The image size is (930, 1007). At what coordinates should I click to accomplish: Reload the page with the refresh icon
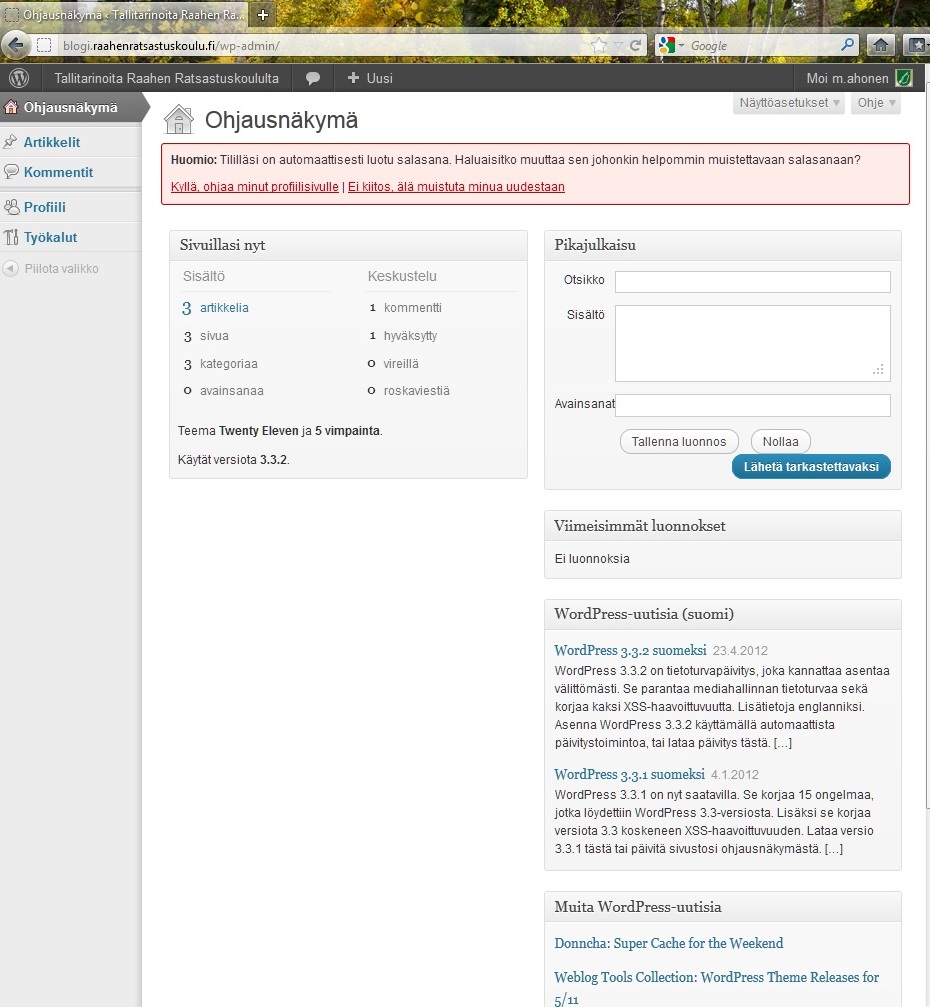point(635,46)
